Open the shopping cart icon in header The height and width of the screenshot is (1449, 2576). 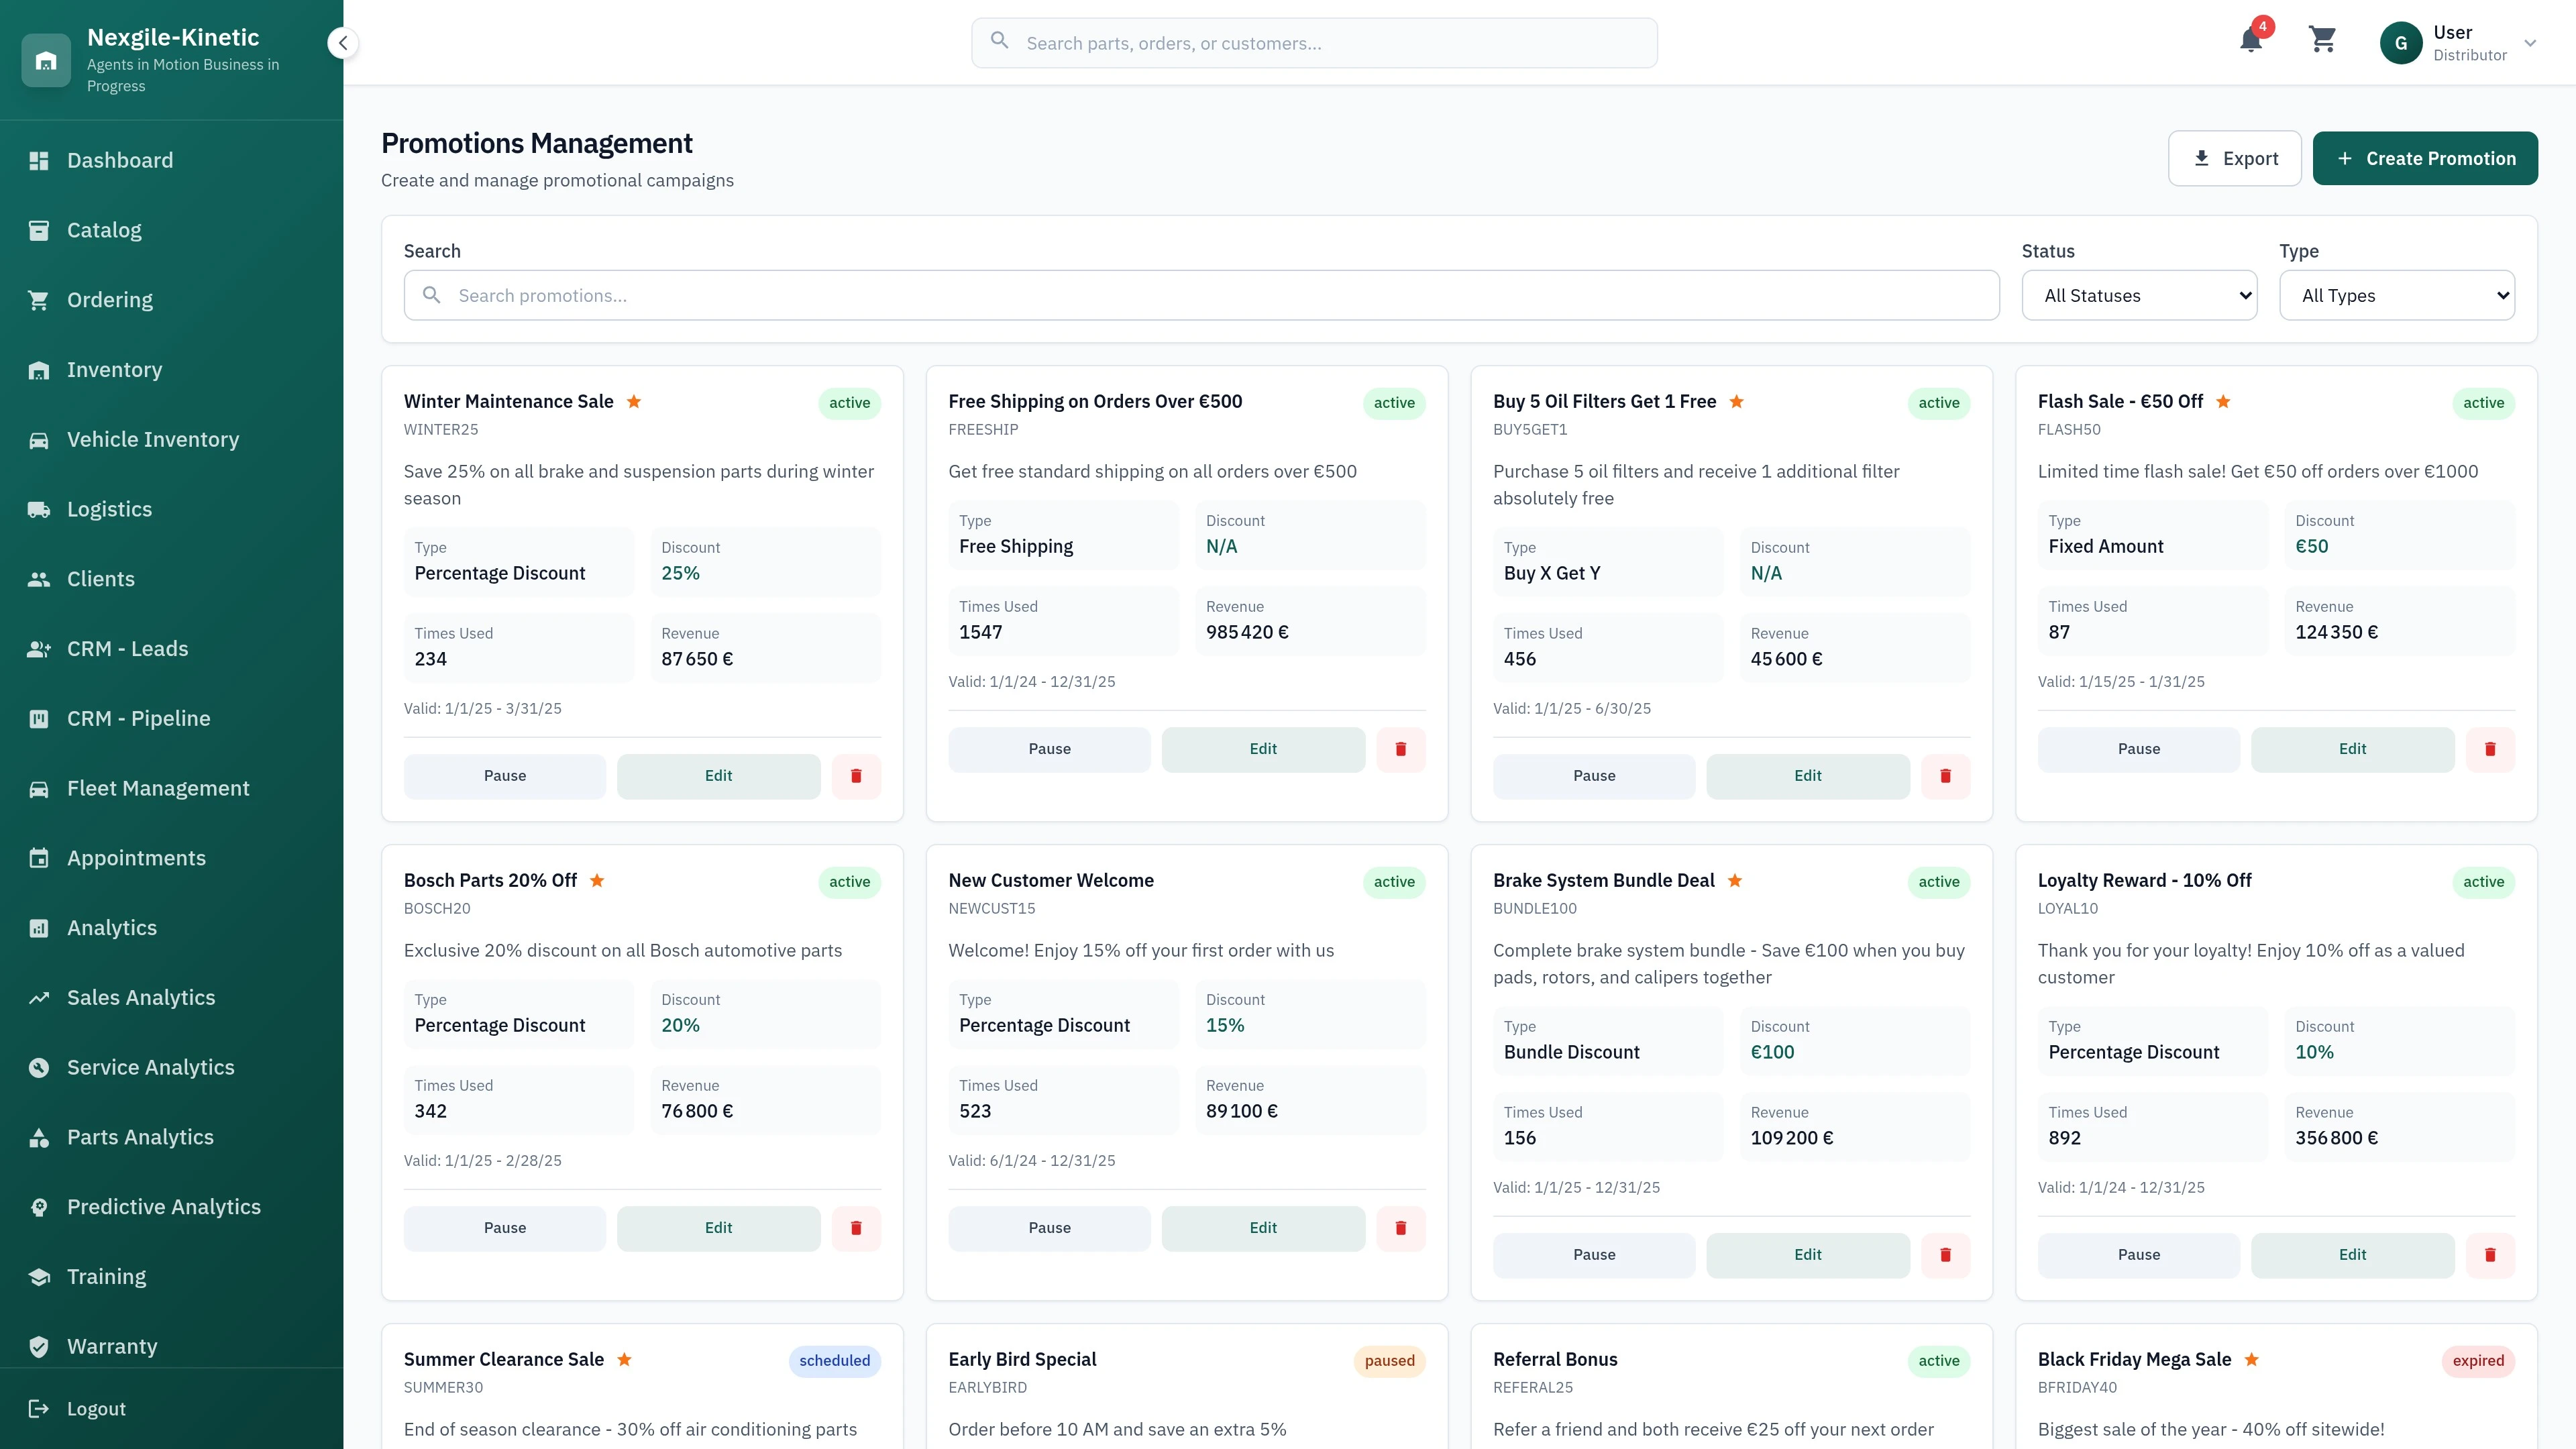tap(2322, 41)
